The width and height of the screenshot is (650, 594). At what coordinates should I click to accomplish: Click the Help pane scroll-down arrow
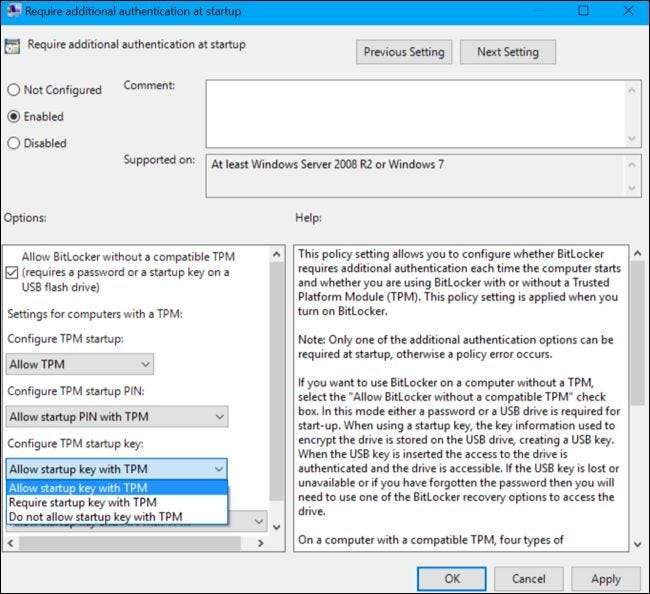point(638,543)
